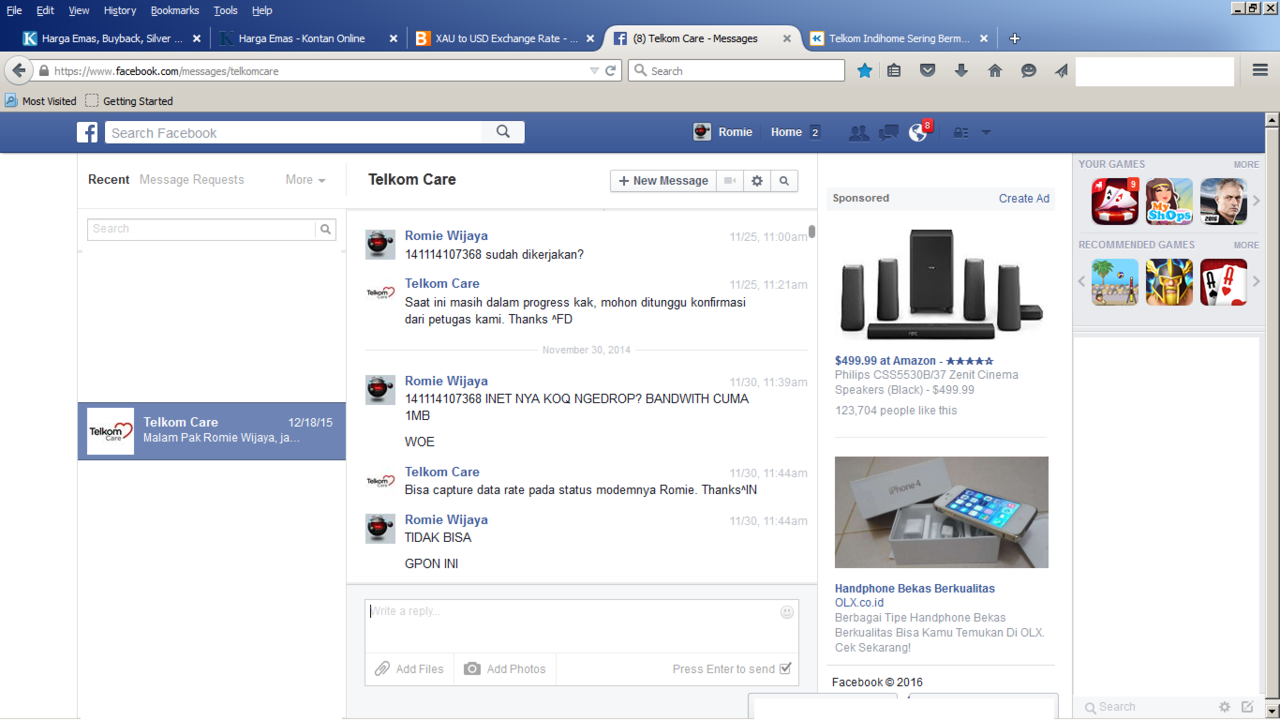Click the Facebook search magnifier button
The width and height of the screenshot is (1280, 720).
(503, 132)
